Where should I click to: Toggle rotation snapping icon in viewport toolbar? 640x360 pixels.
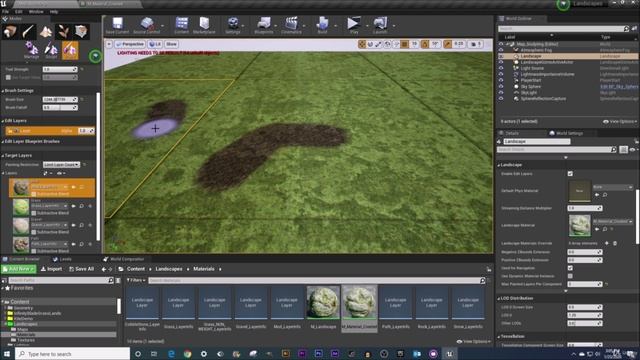(x=425, y=44)
